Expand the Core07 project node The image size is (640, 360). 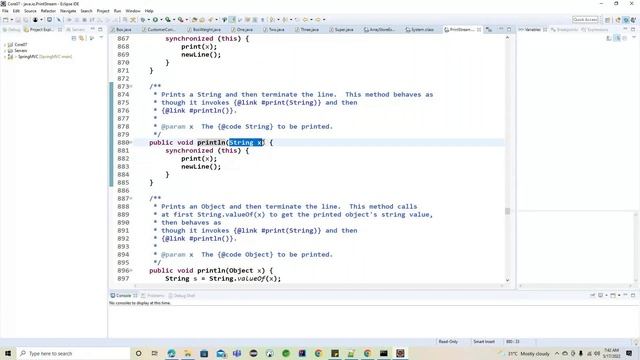[4, 44]
